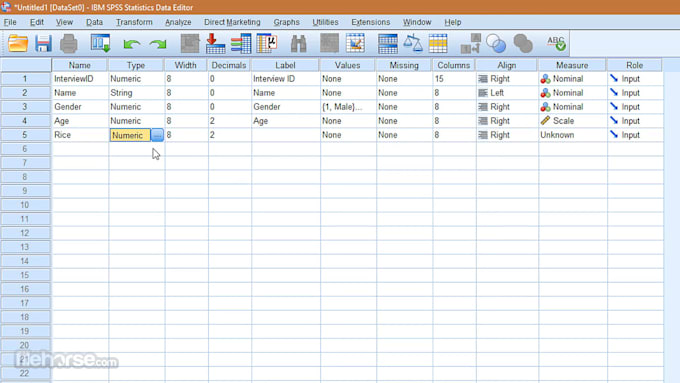This screenshot has width=680, height=383.
Task: Click the Show all variables icon
Action: coord(523,44)
